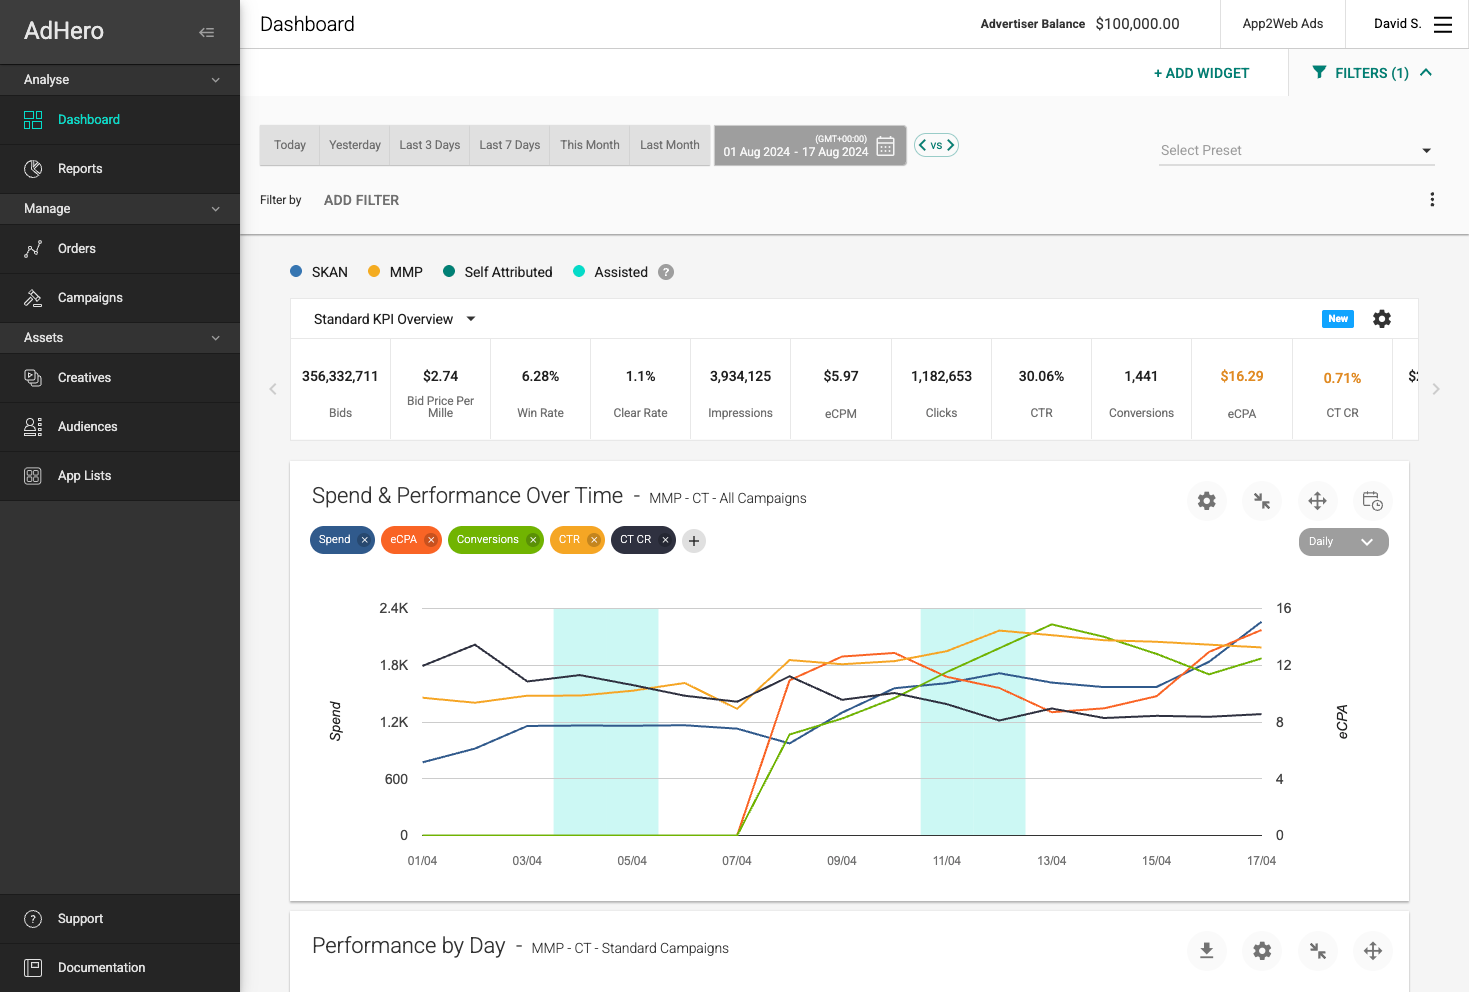
Task: Download the Performance by Day data
Action: pyautogui.click(x=1206, y=951)
